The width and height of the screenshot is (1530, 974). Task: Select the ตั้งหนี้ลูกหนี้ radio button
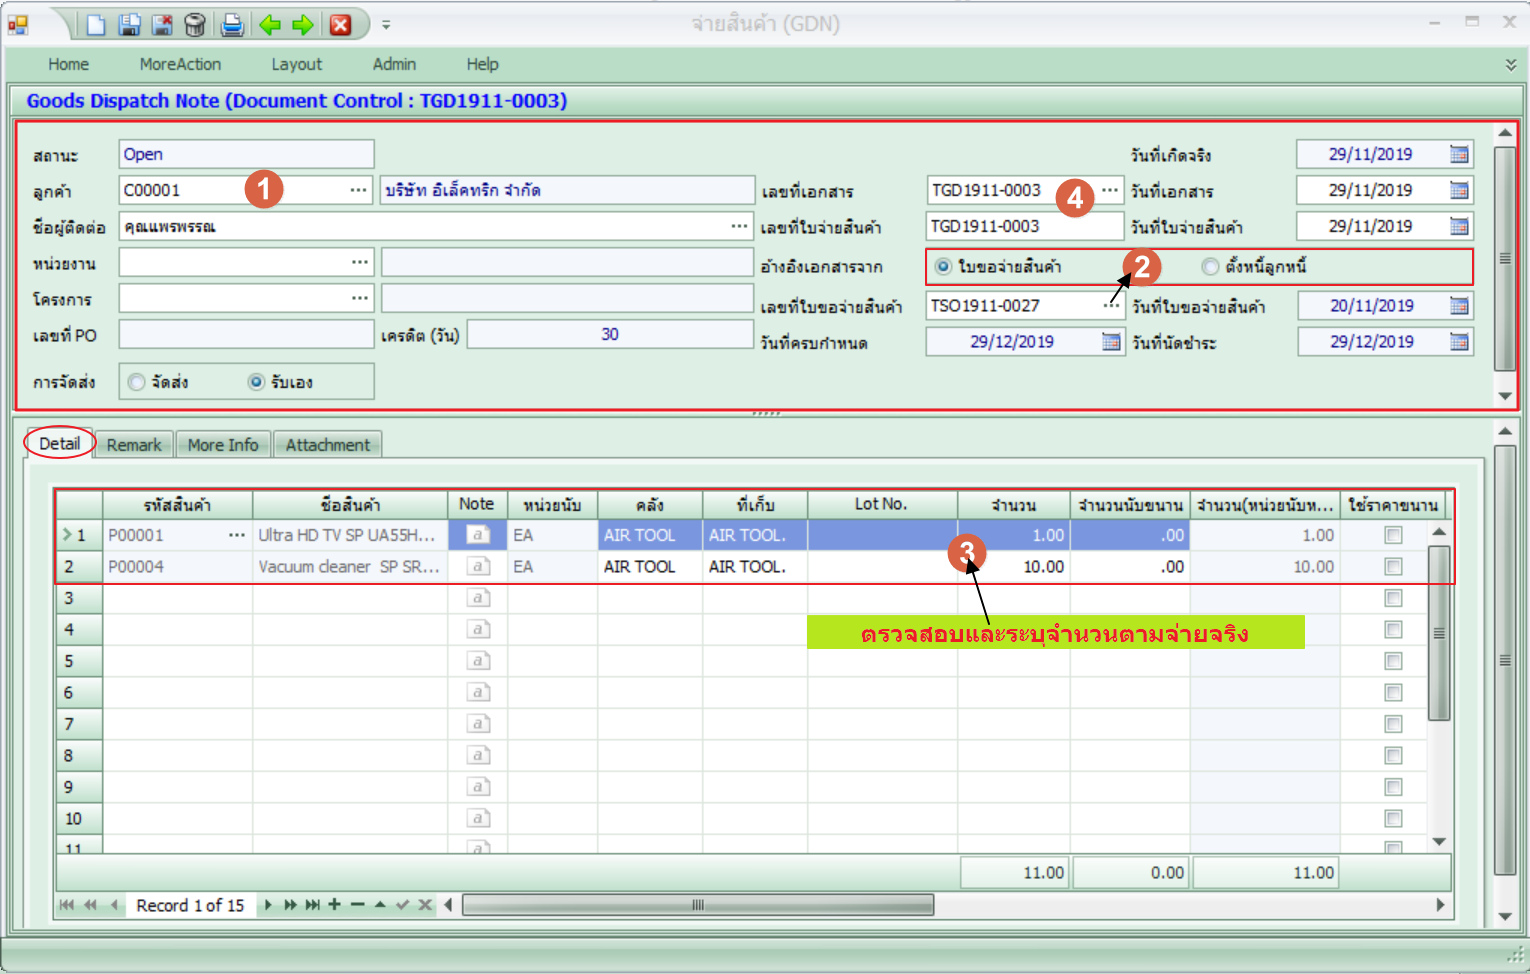click(x=1210, y=266)
